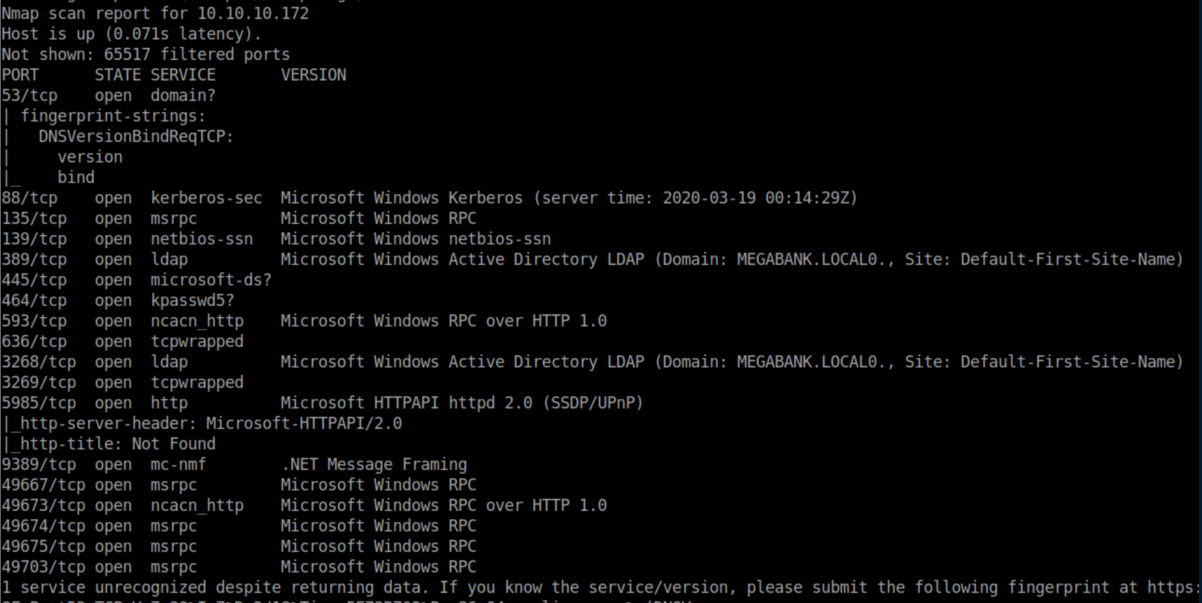Click the 135/tcp port entry
Image resolution: width=1202 pixels, height=603 pixels.
[x=34, y=218]
